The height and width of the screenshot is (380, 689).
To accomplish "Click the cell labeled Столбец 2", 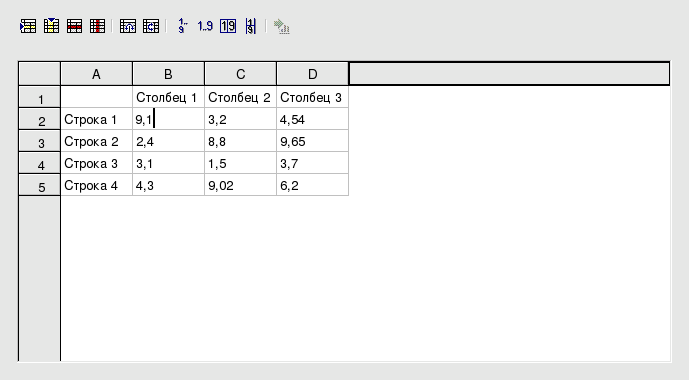I will click(240, 97).
